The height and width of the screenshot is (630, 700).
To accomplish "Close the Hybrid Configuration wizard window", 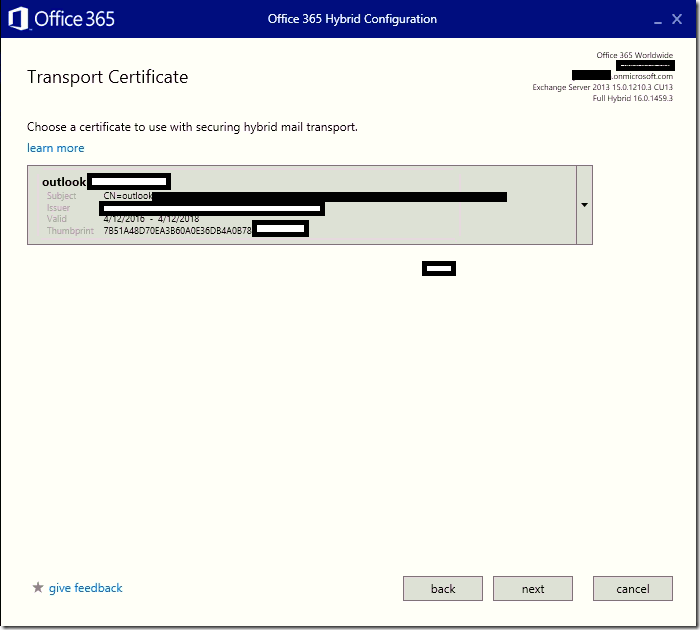I will [677, 19].
